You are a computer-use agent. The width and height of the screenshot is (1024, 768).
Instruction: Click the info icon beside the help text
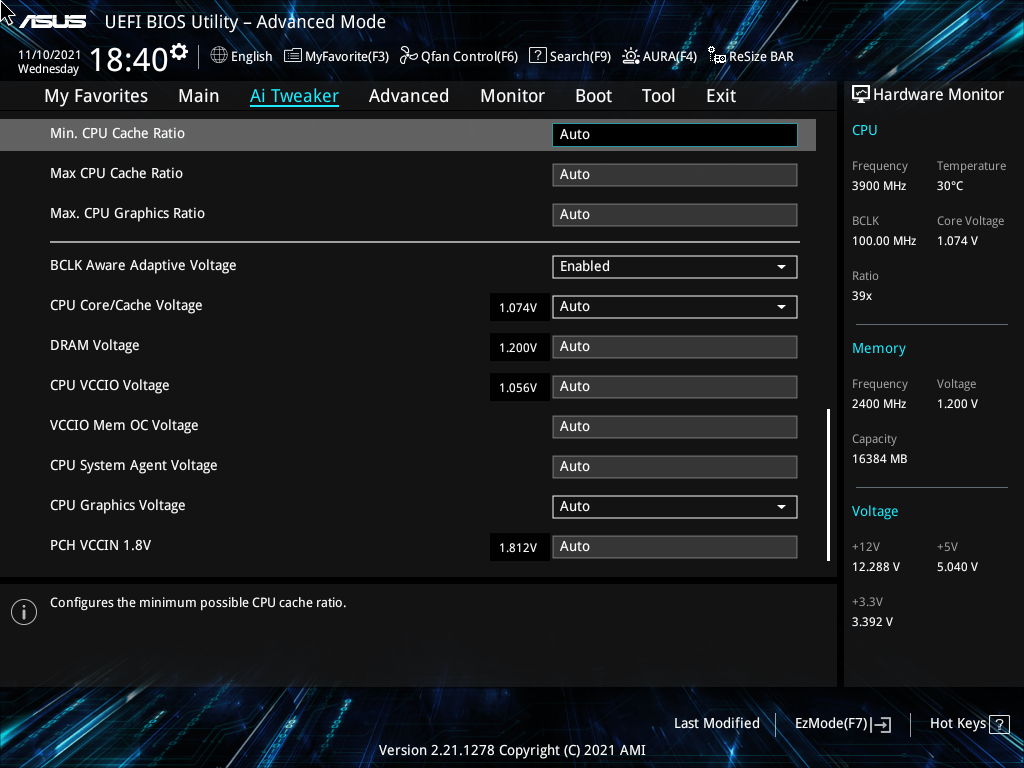point(24,612)
